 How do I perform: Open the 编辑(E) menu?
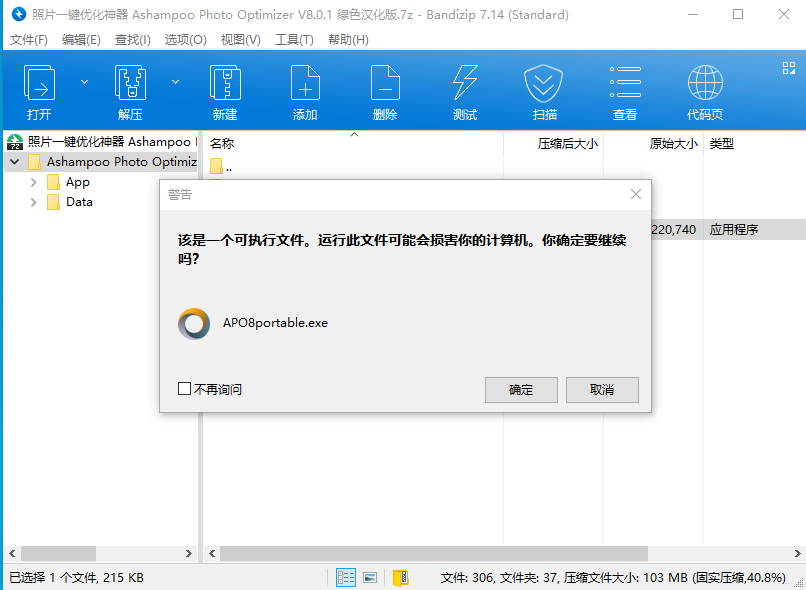[x=81, y=40]
